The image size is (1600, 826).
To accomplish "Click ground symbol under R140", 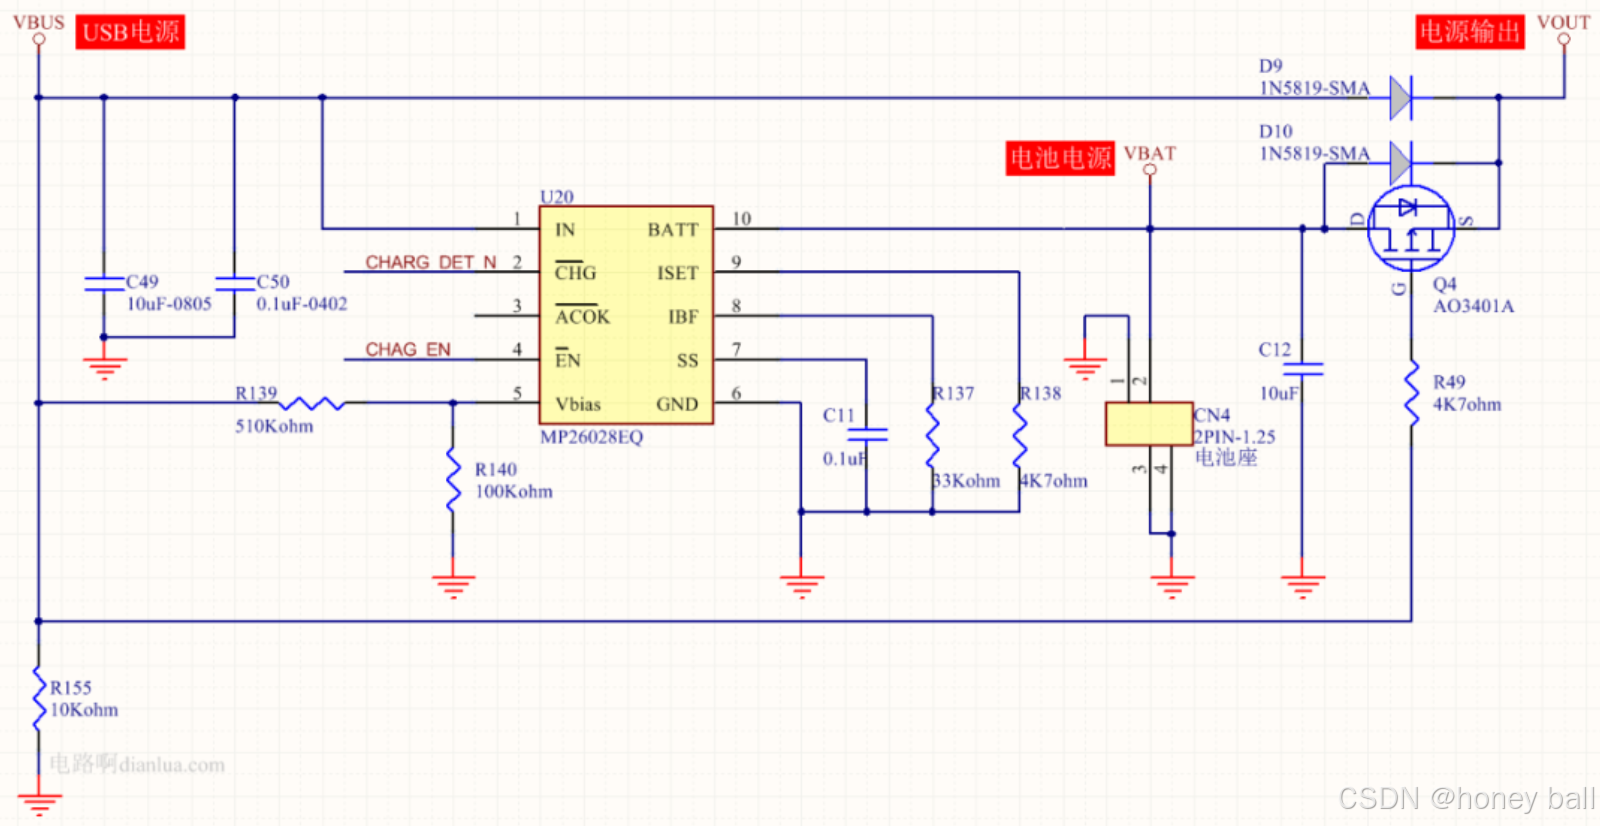I will [453, 586].
